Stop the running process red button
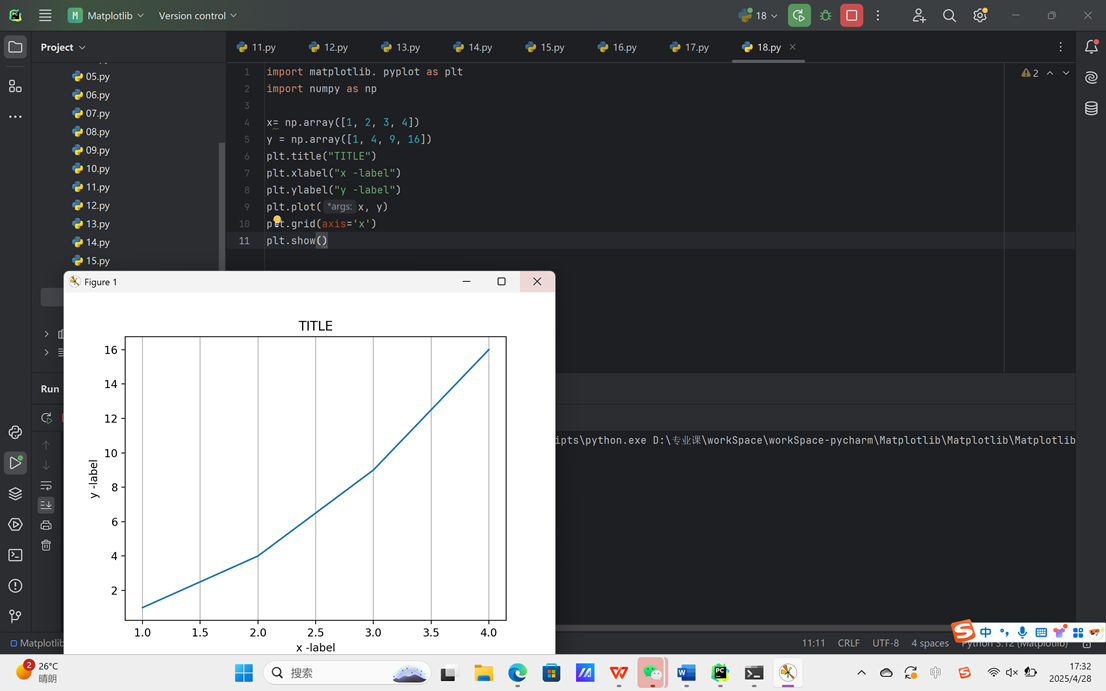The height and width of the screenshot is (691, 1106). (851, 16)
